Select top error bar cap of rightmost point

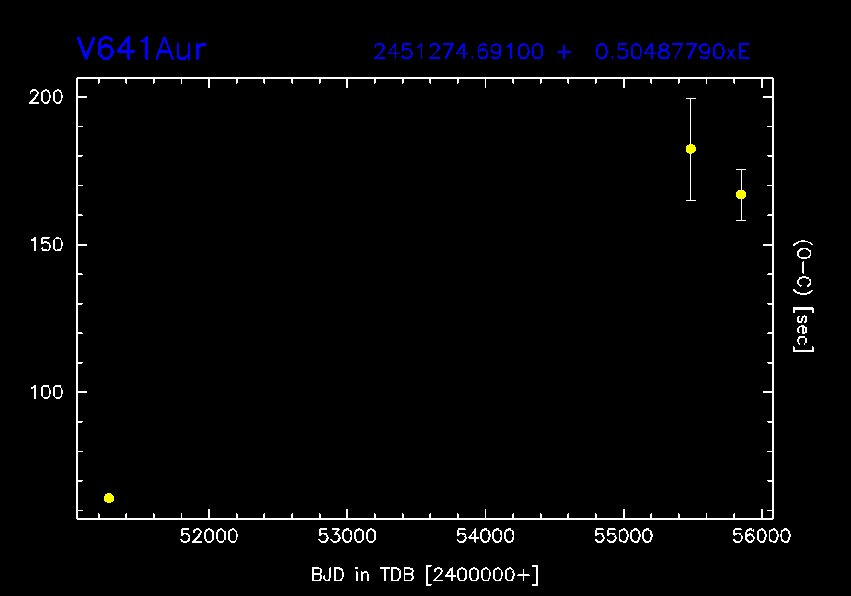click(x=741, y=170)
